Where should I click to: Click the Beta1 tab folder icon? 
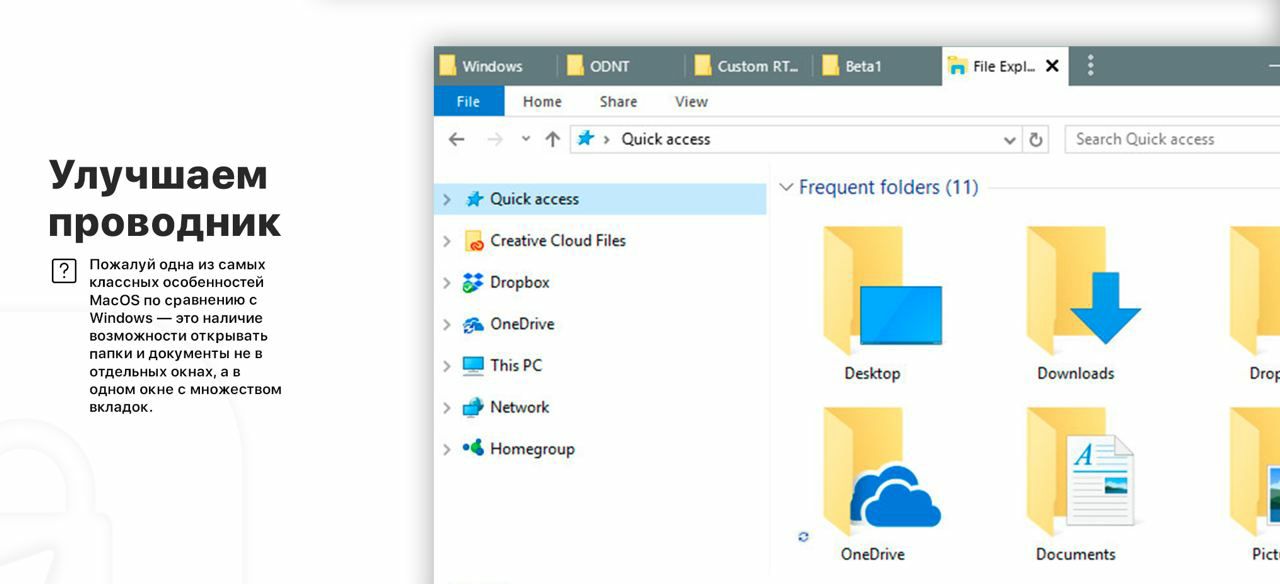830,66
